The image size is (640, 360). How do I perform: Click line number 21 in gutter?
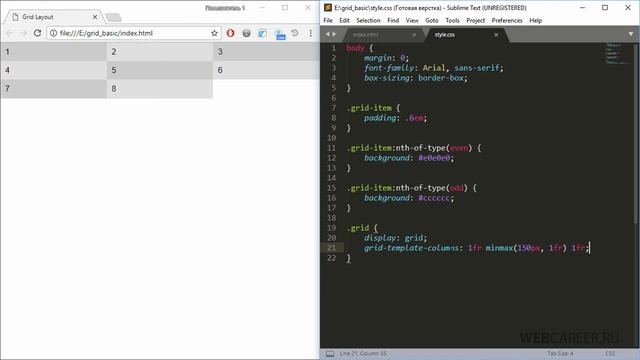point(331,248)
